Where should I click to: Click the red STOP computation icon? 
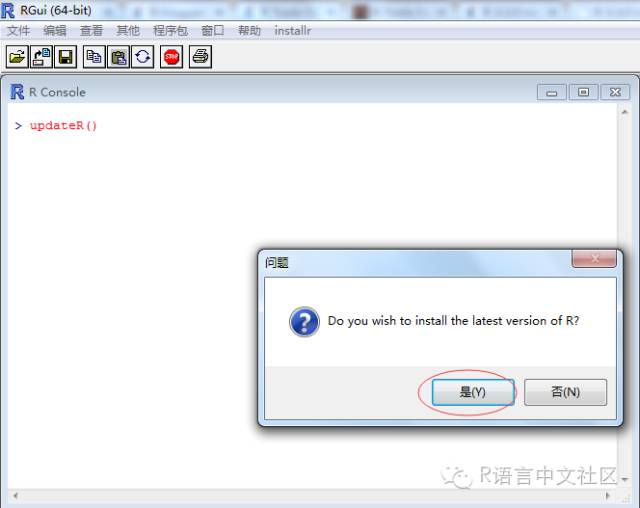pos(171,57)
